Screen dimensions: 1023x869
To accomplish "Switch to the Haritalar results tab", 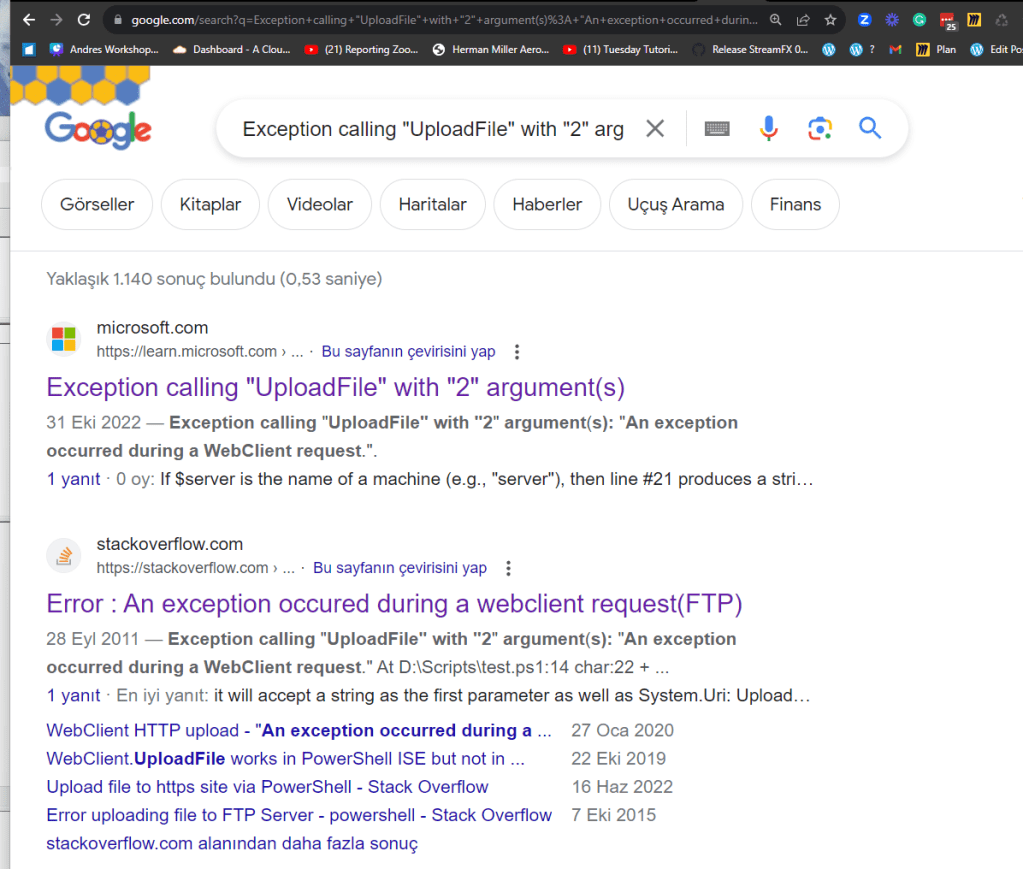I will pyautogui.click(x=433, y=204).
